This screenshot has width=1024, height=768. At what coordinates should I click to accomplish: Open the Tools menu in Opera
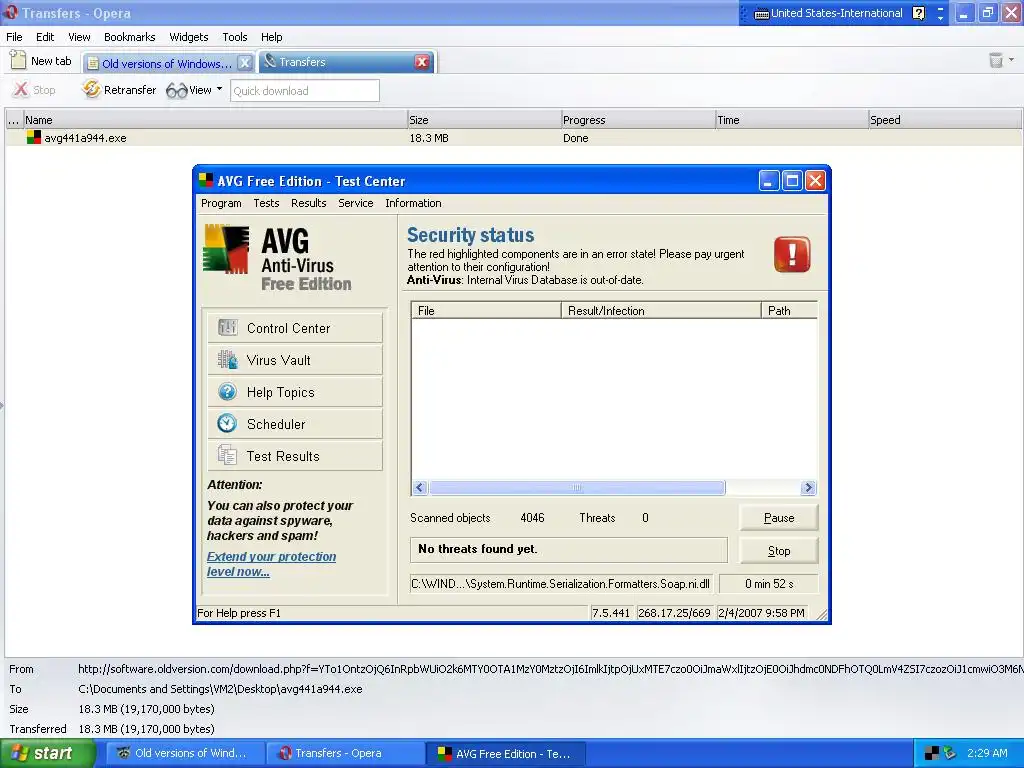tap(234, 37)
